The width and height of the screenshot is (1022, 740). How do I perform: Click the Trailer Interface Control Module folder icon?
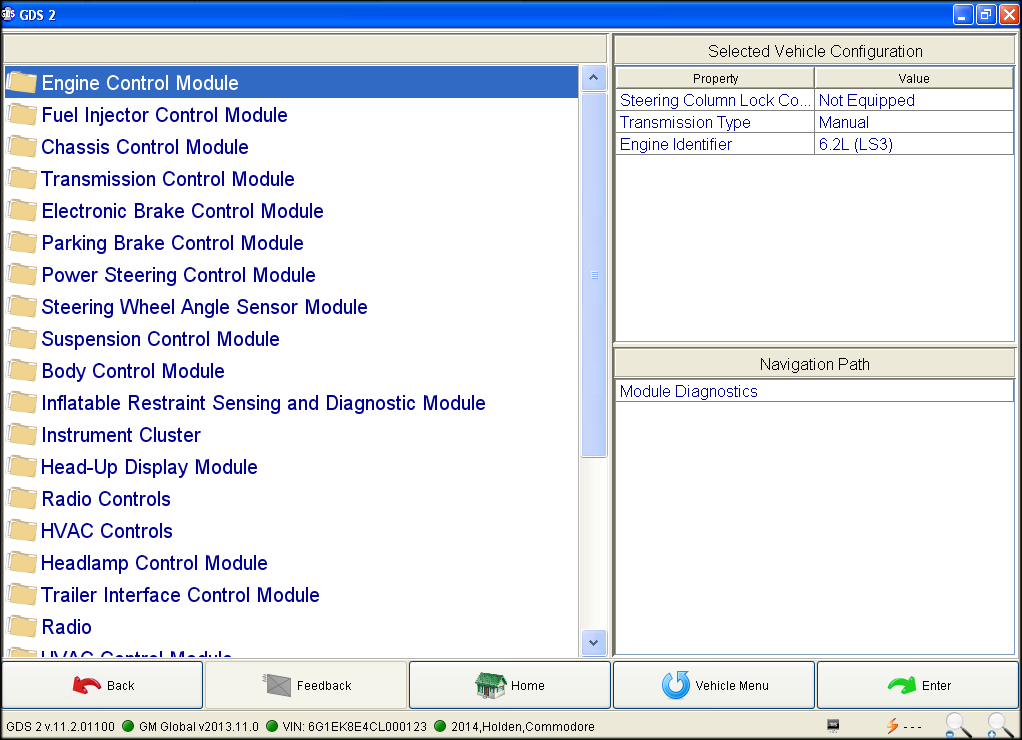point(22,594)
